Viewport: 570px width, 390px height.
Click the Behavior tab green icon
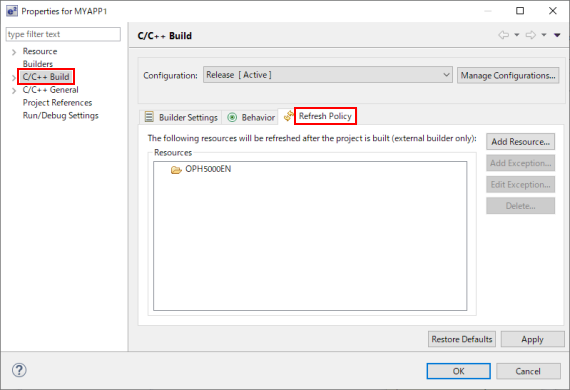[x=232, y=117]
